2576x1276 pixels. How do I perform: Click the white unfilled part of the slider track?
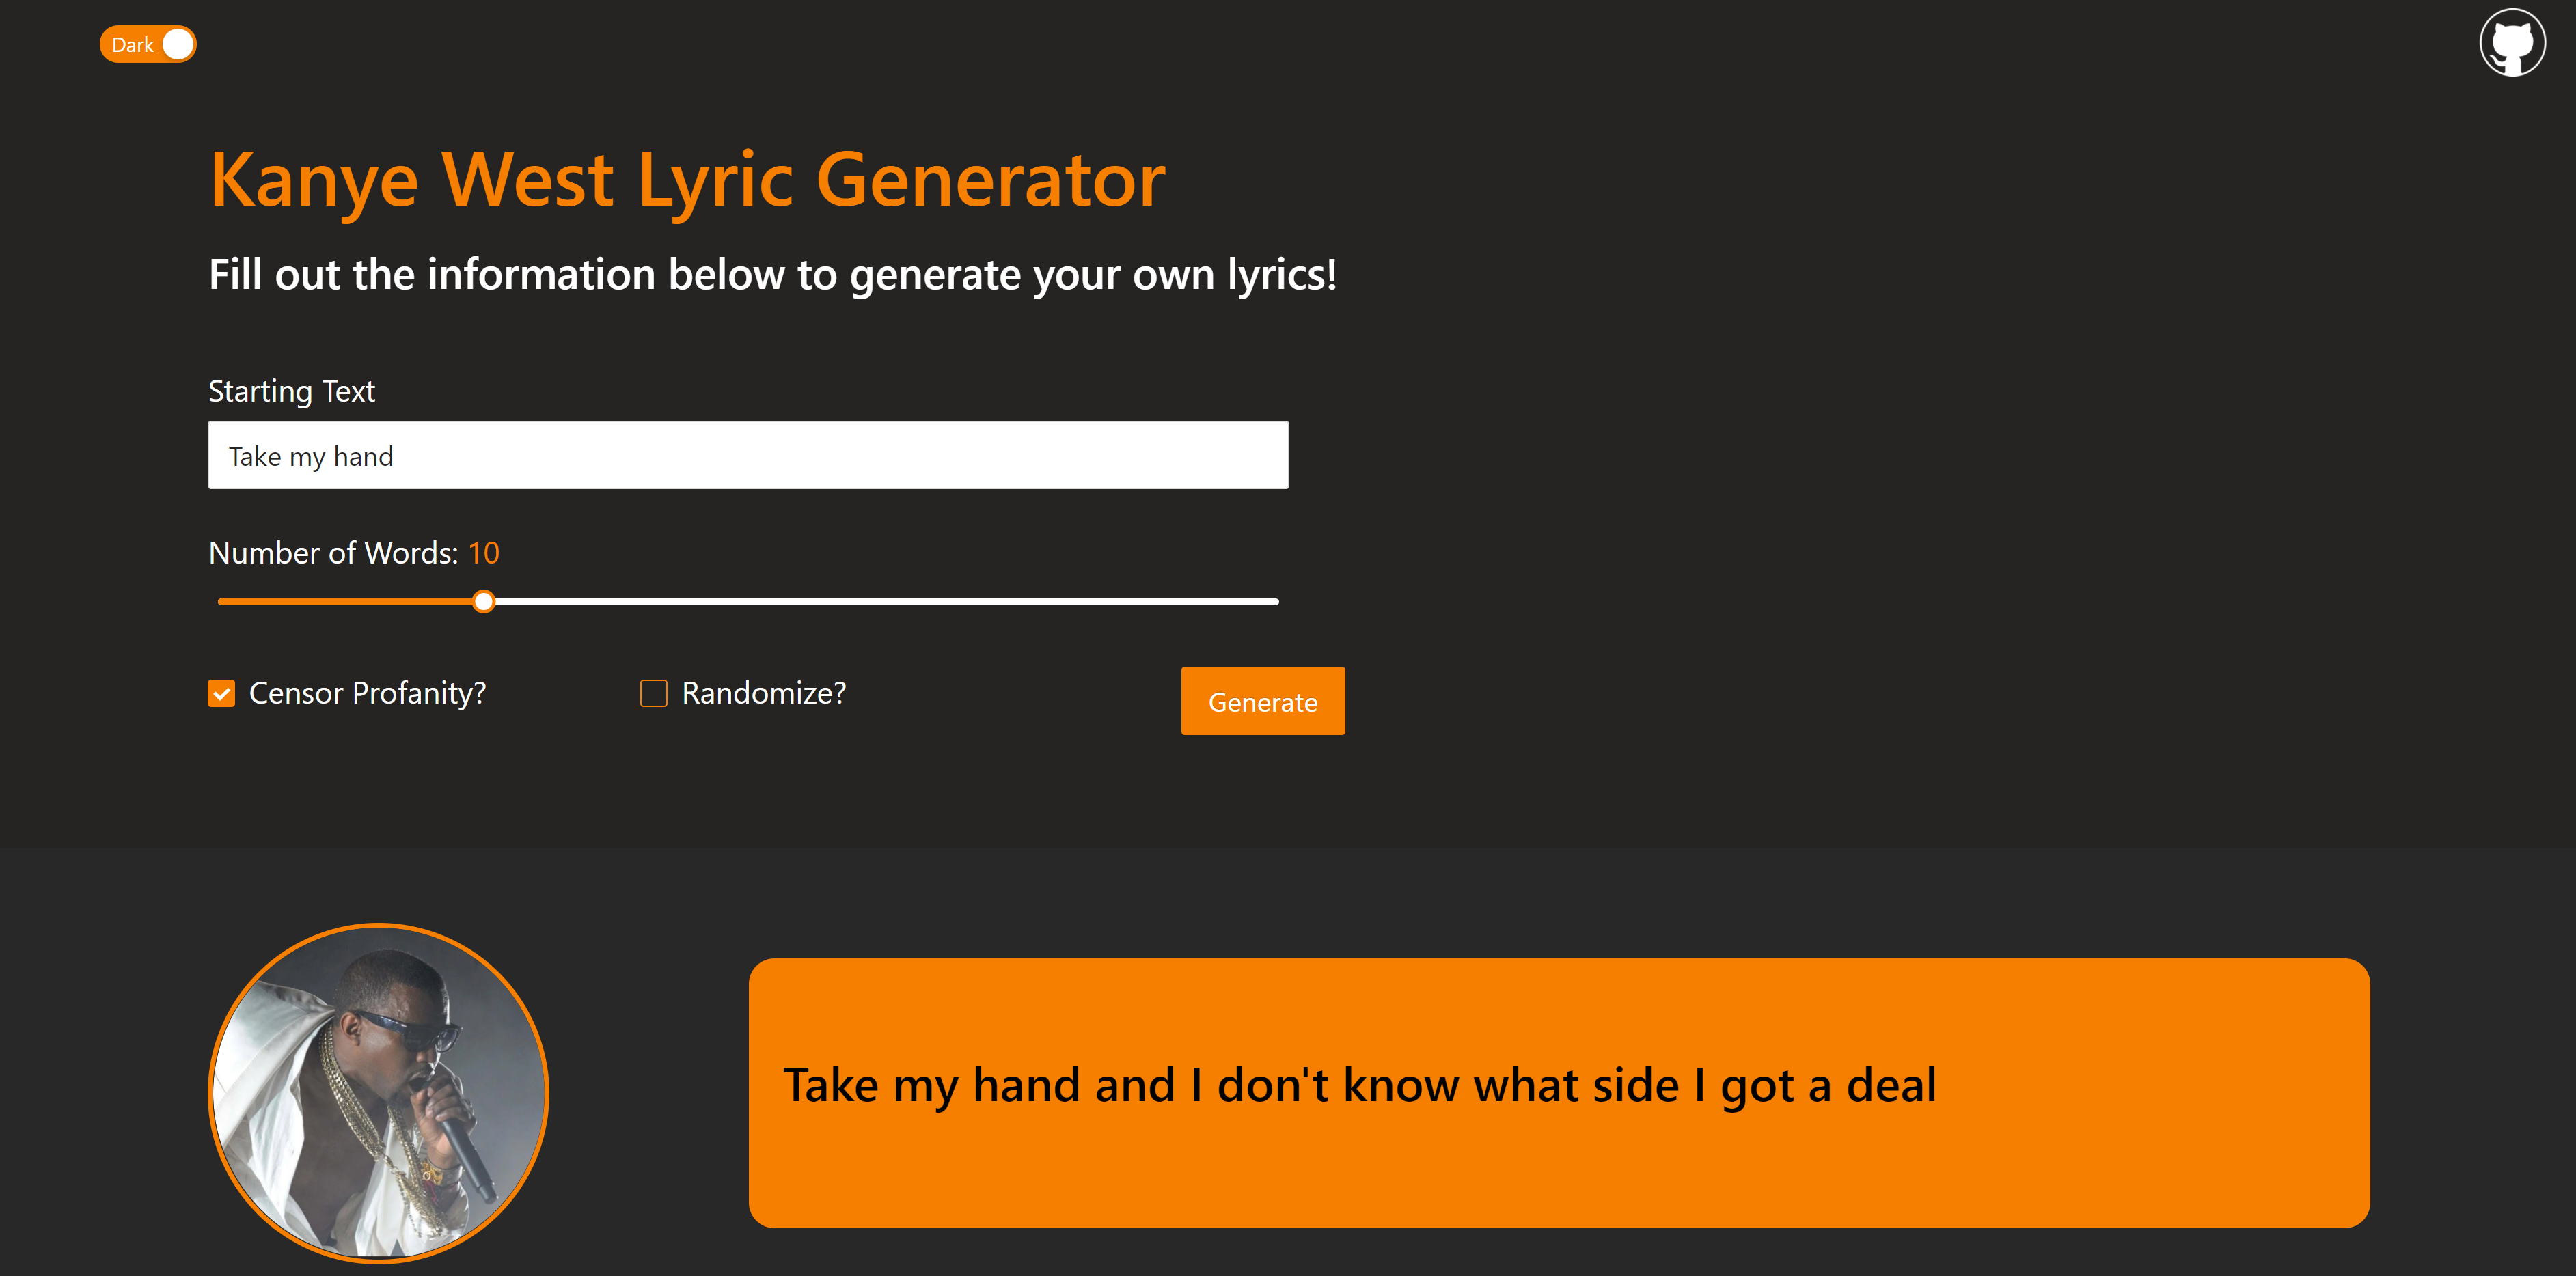(880, 602)
